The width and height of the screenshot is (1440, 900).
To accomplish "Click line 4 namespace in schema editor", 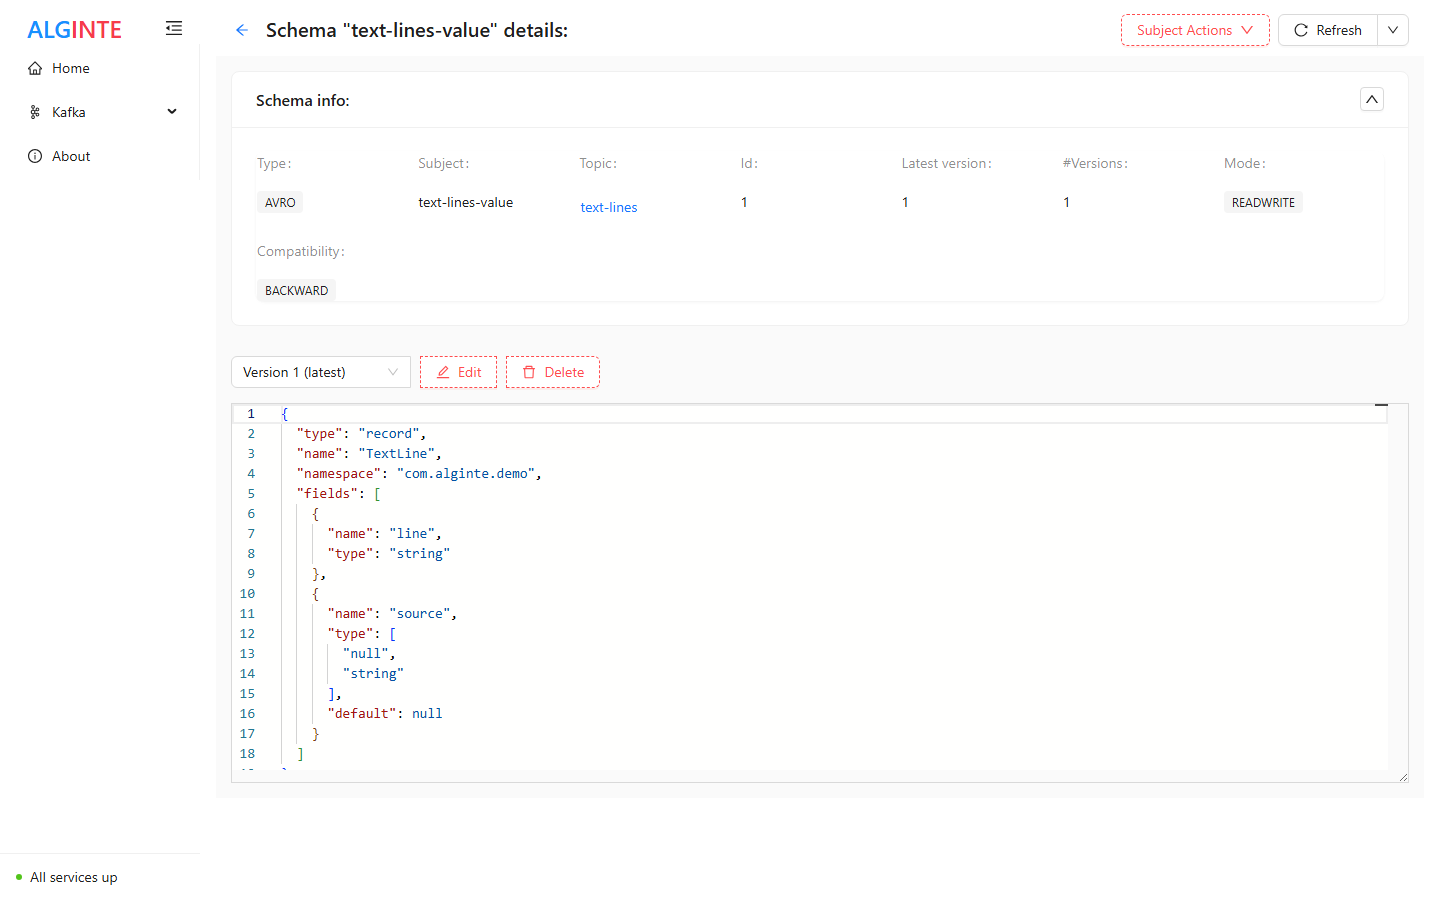I will point(419,473).
